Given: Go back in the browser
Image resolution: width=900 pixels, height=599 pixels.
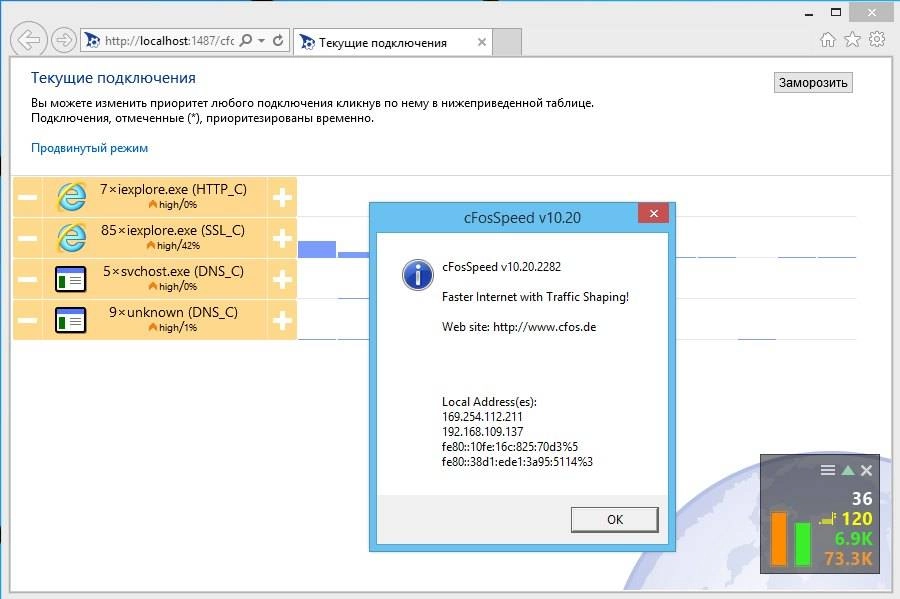Looking at the screenshot, I should (28, 40).
